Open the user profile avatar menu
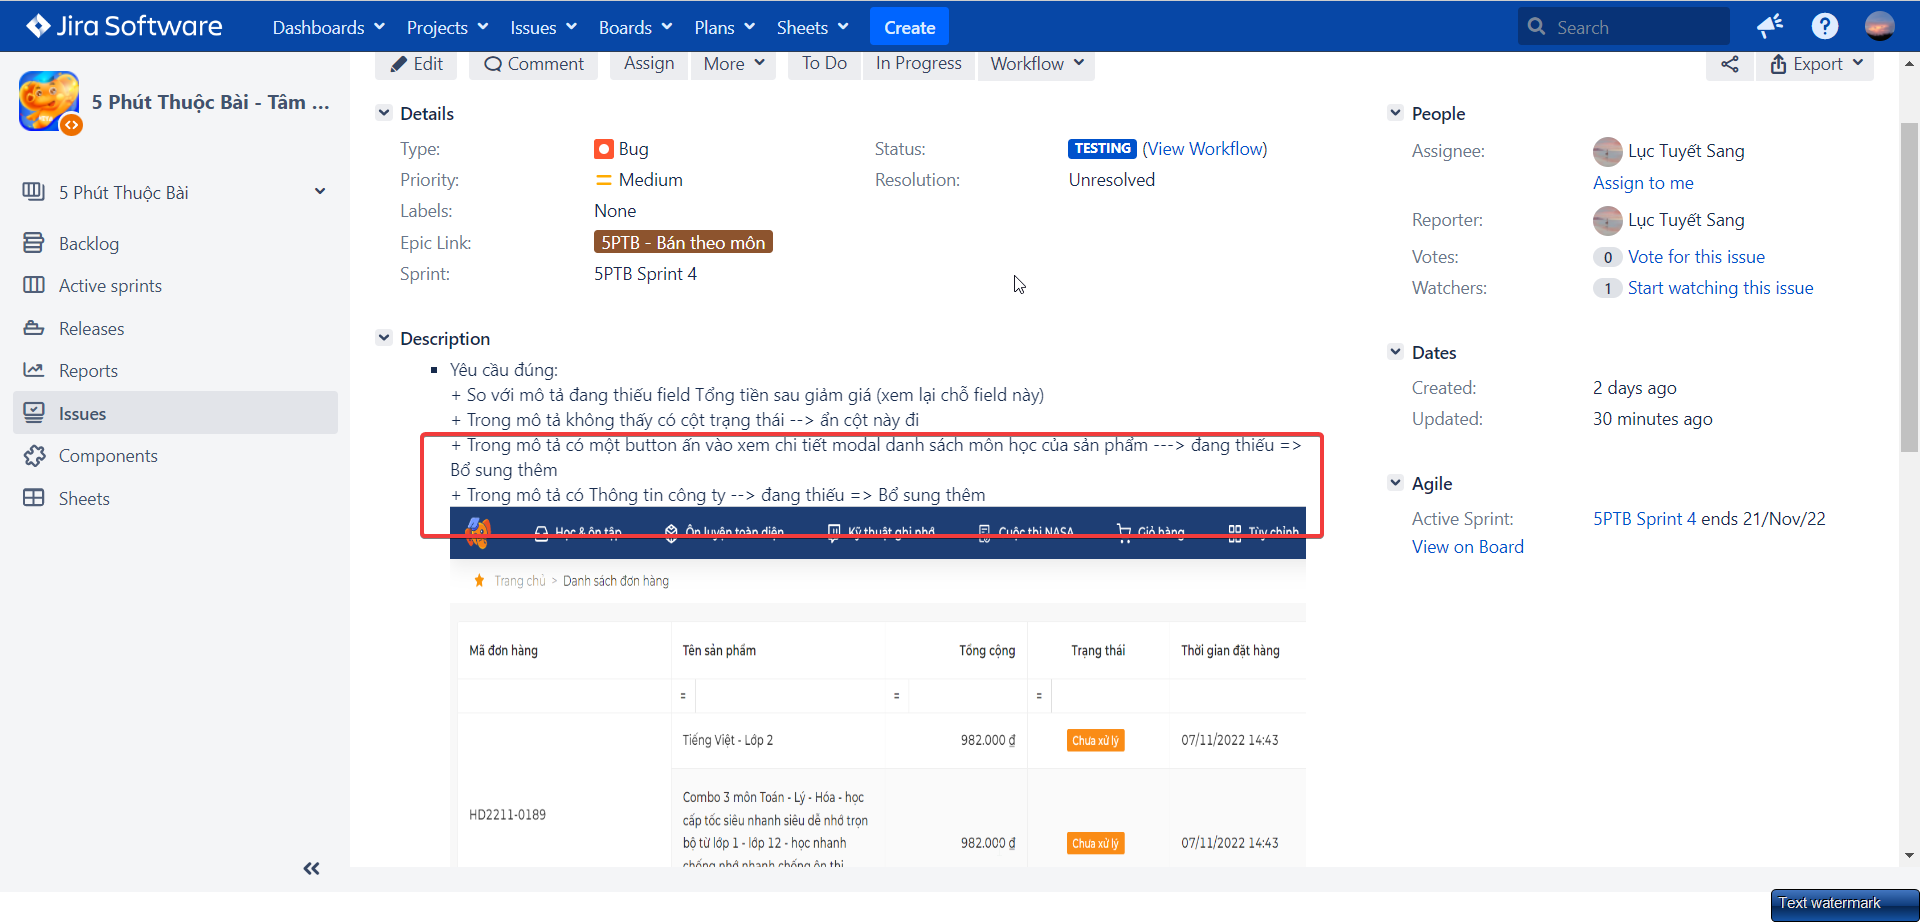The width and height of the screenshot is (1920, 922). (1880, 26)
